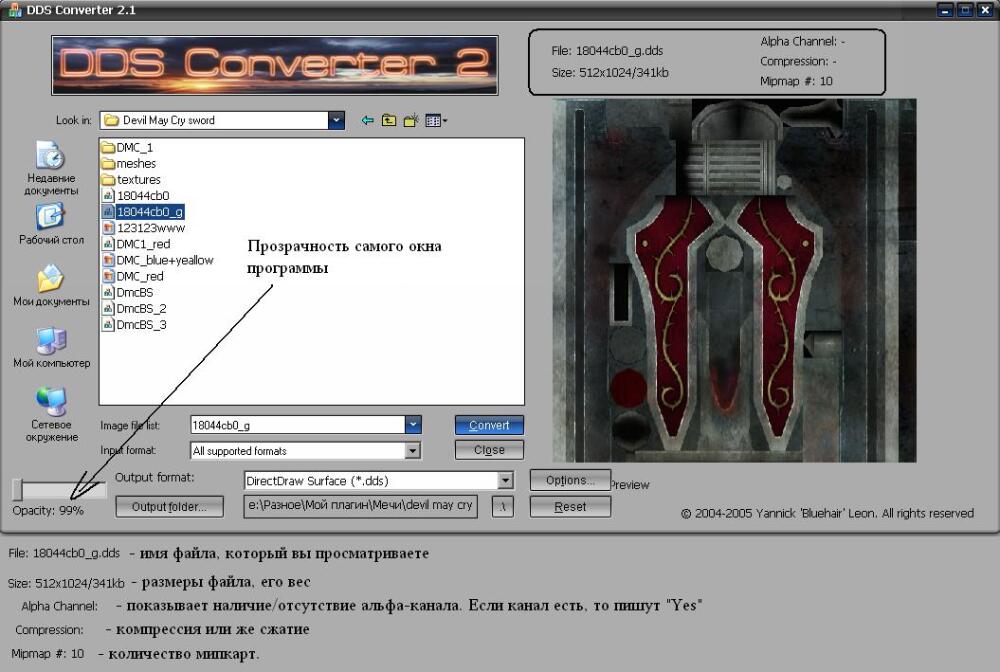Click the Convert button

point(489,425)
